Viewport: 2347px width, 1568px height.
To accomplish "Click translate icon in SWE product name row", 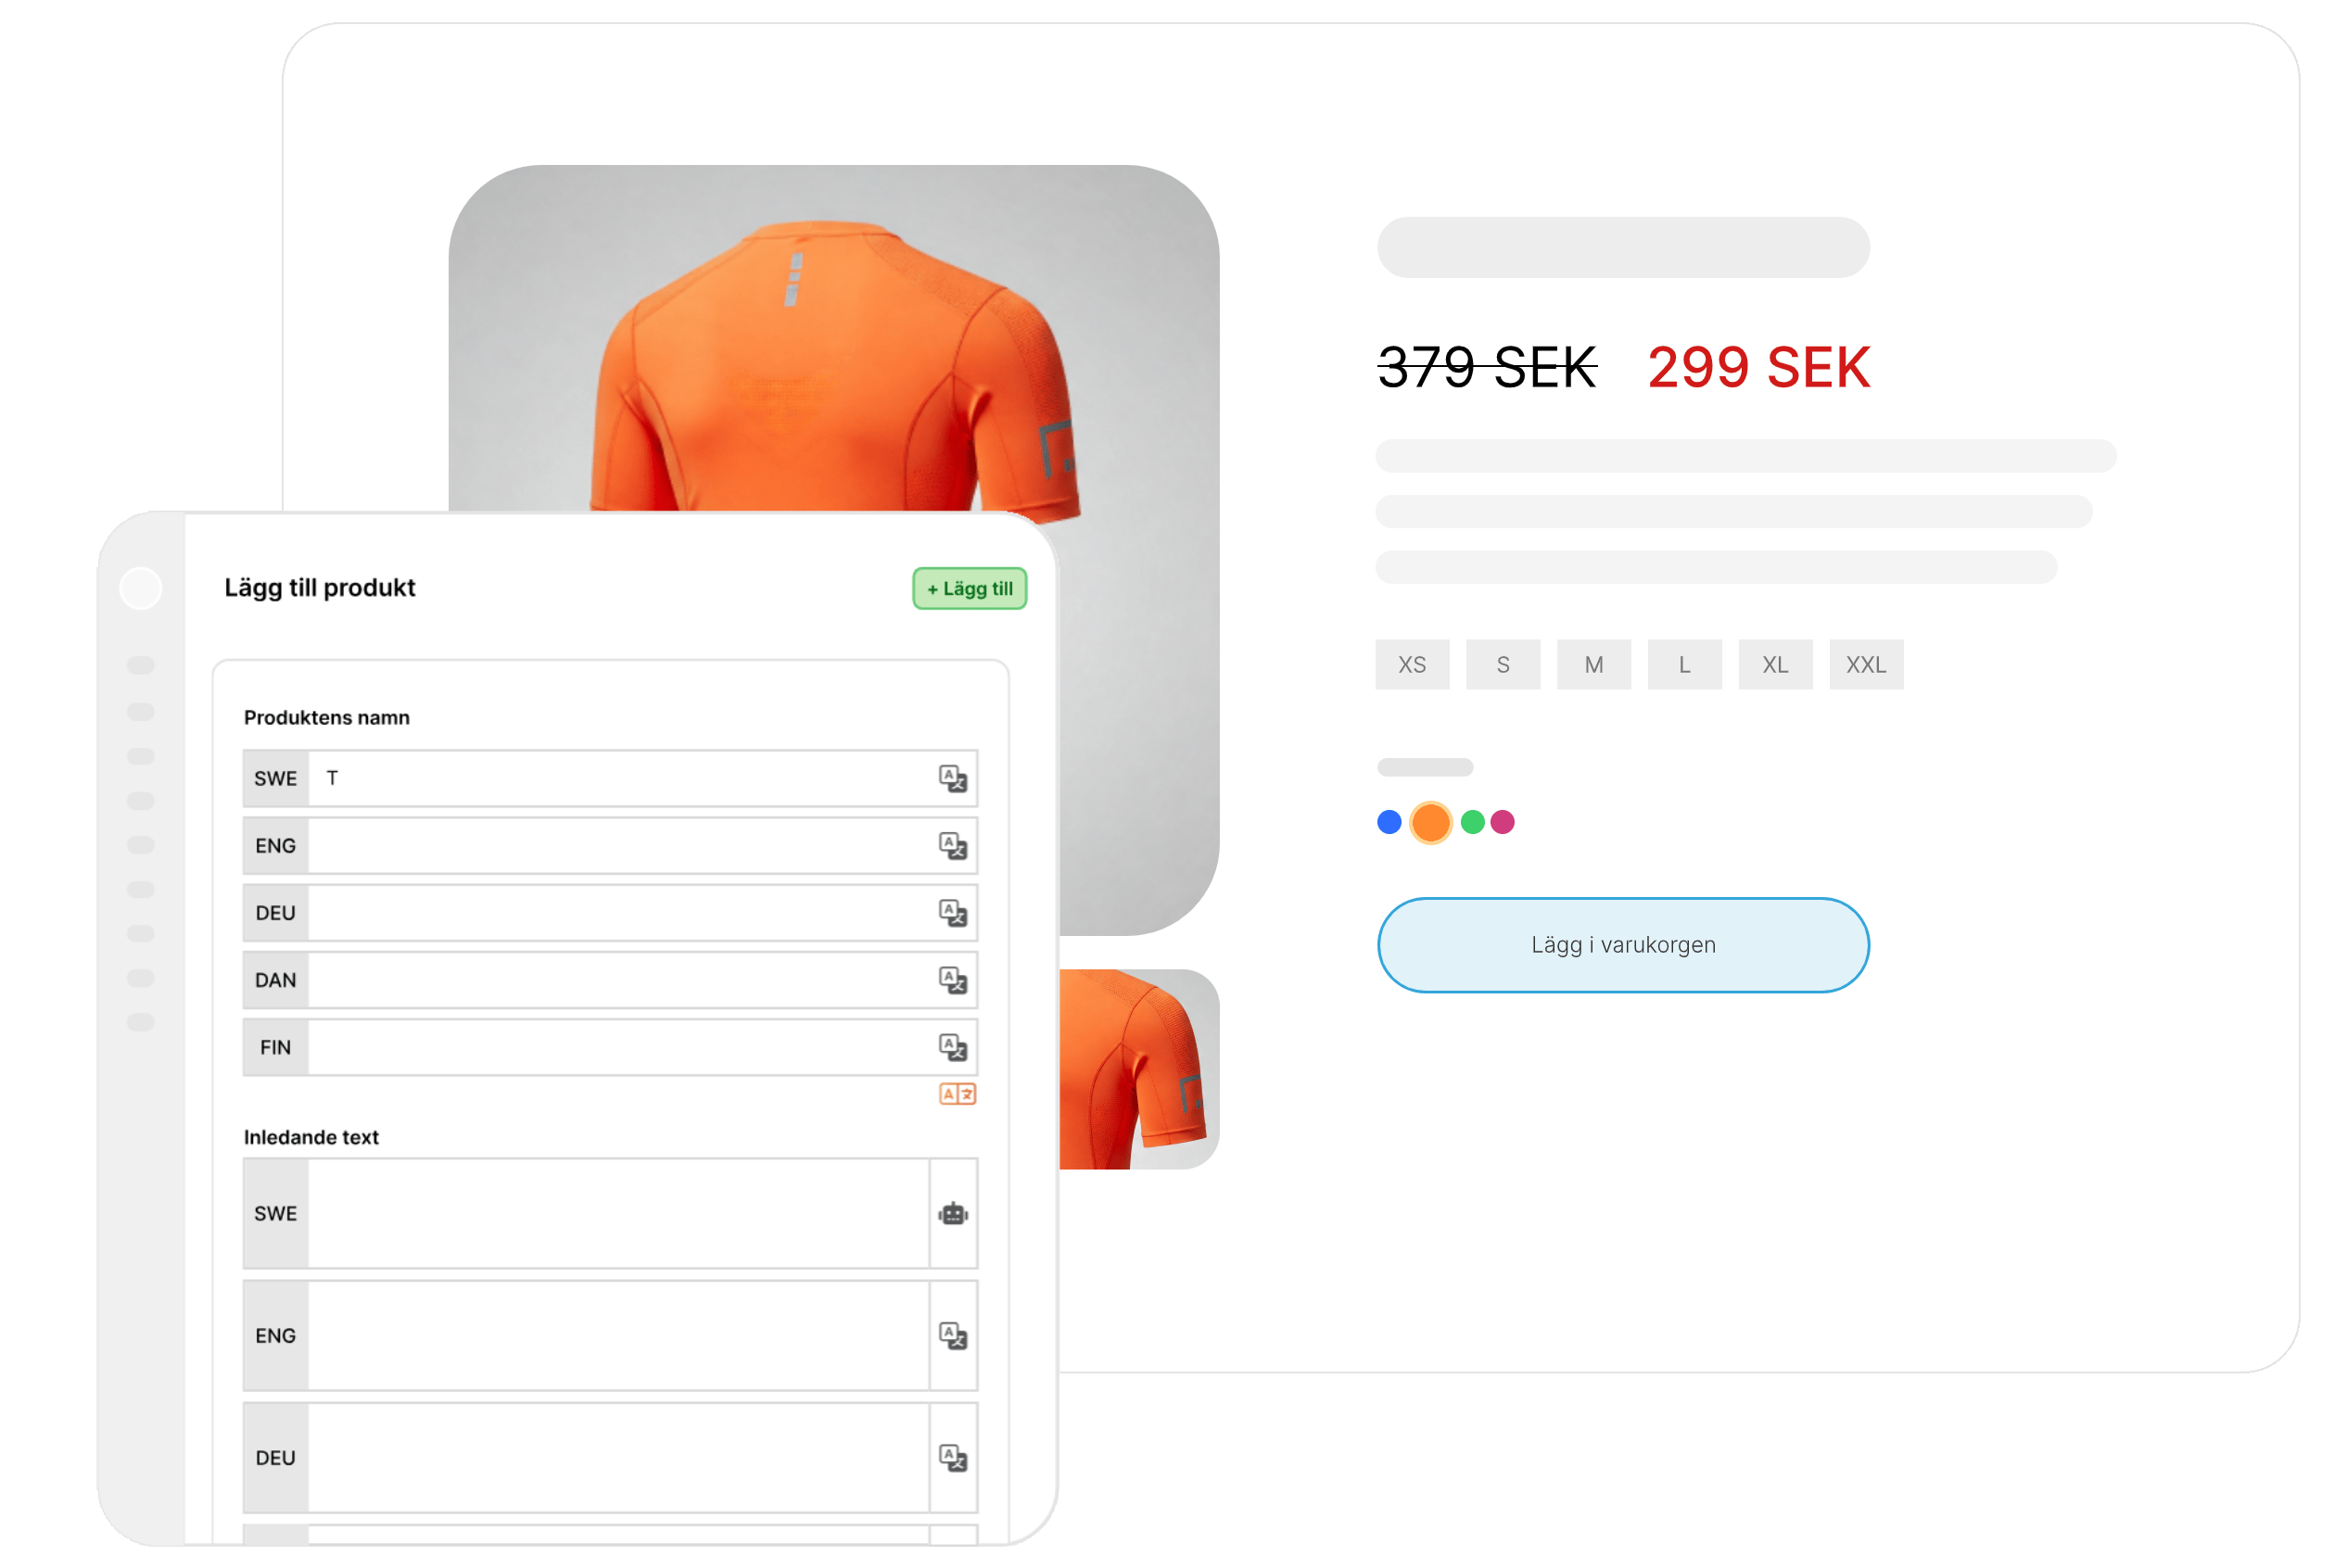I will (x=952, y=778).
